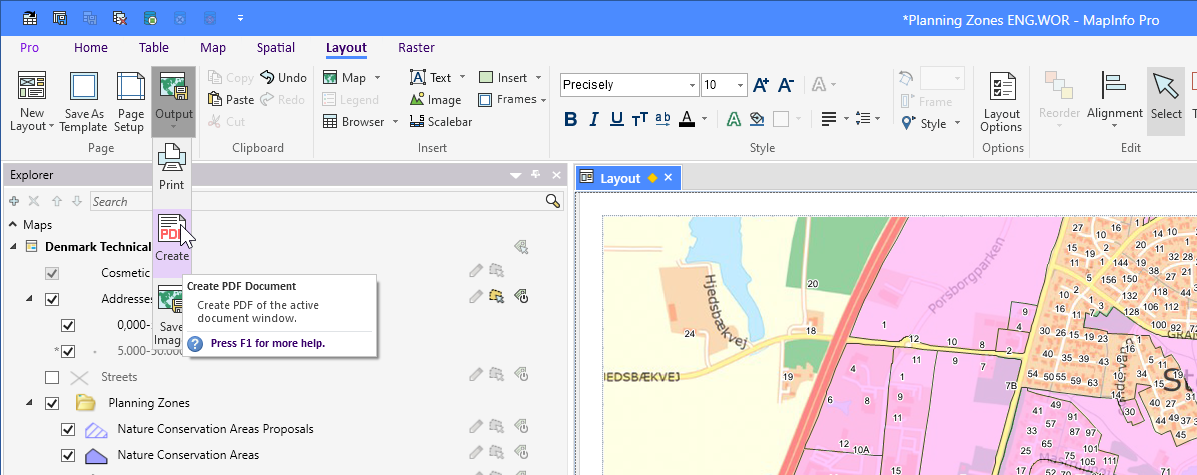Collapse the Addresses layer node

point(29,299)
